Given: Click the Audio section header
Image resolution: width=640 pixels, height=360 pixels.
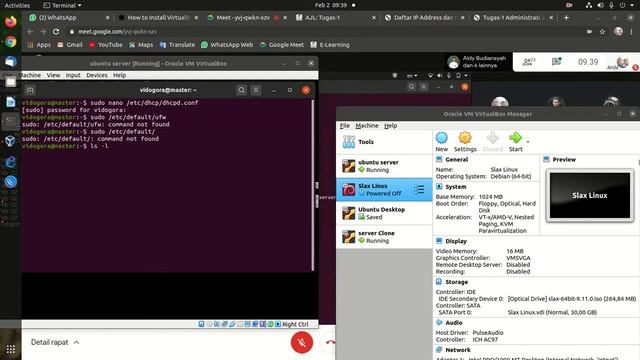Looking at the screenshot, I should point(453,323).
